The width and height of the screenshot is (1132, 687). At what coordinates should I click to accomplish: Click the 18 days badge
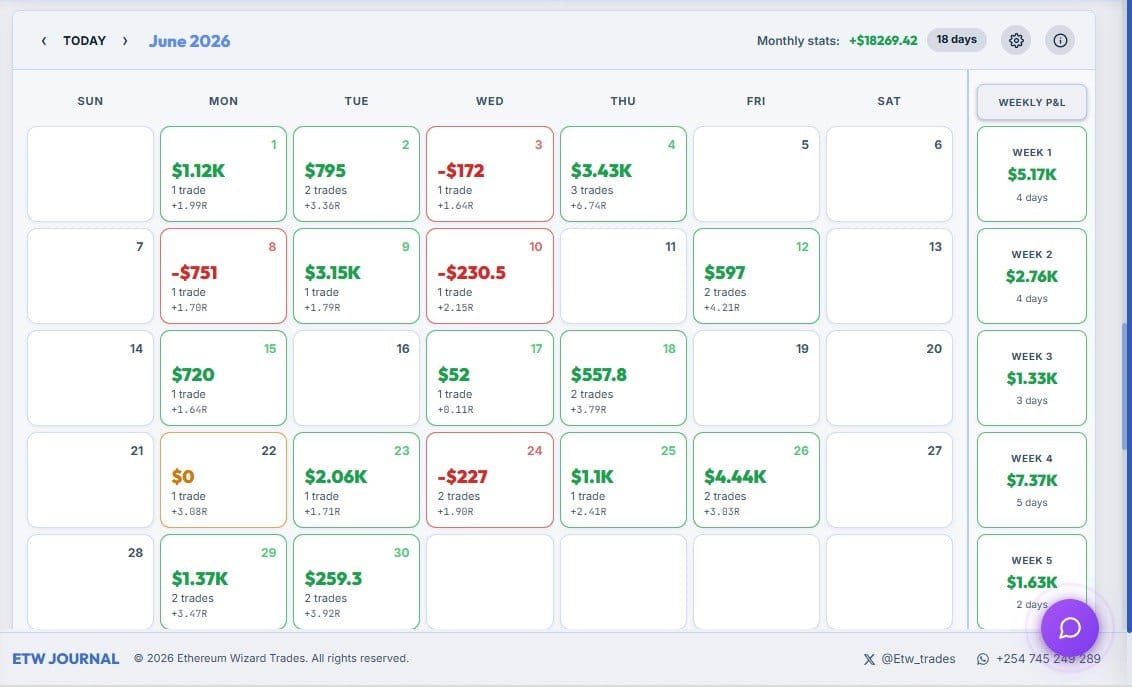pyautogui.click(x=957, y=40)
